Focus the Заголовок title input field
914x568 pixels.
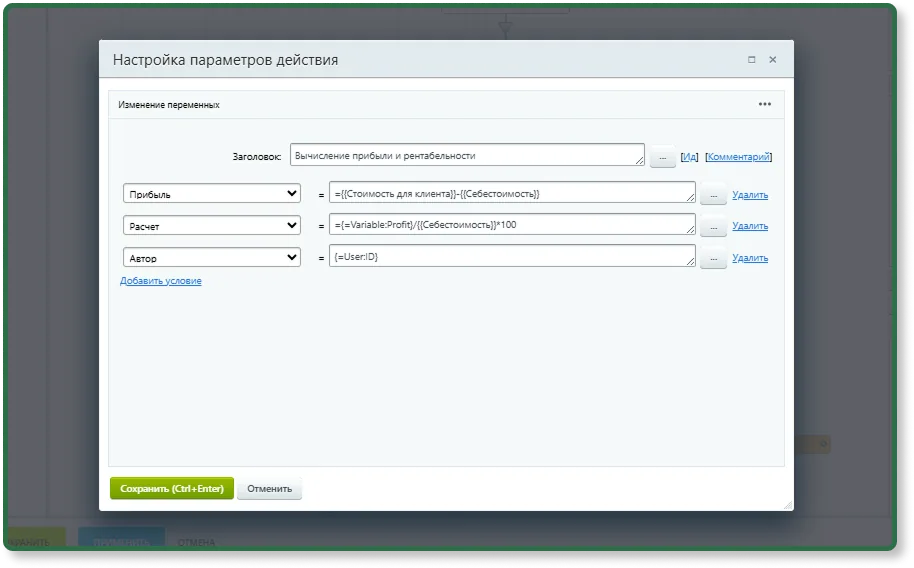click(x=467, y=155)
